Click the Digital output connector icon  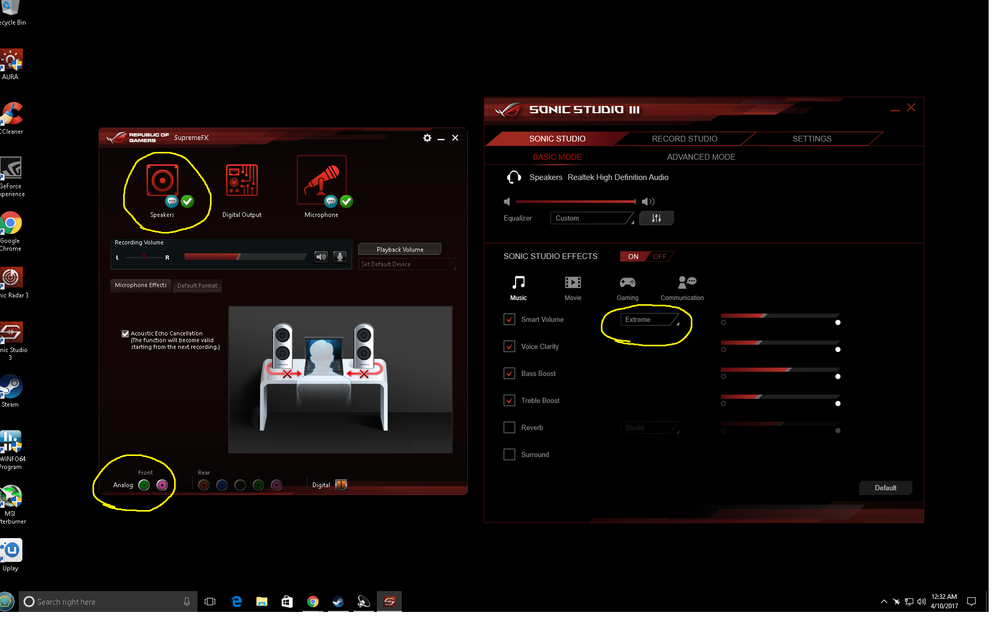pyautogui.click(x=341, y=485)
